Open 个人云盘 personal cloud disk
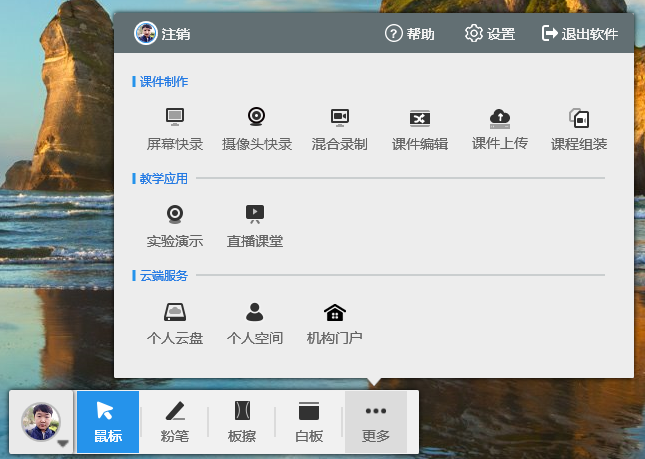This screenshot has width=645, height=459. (x=174, y=322)
